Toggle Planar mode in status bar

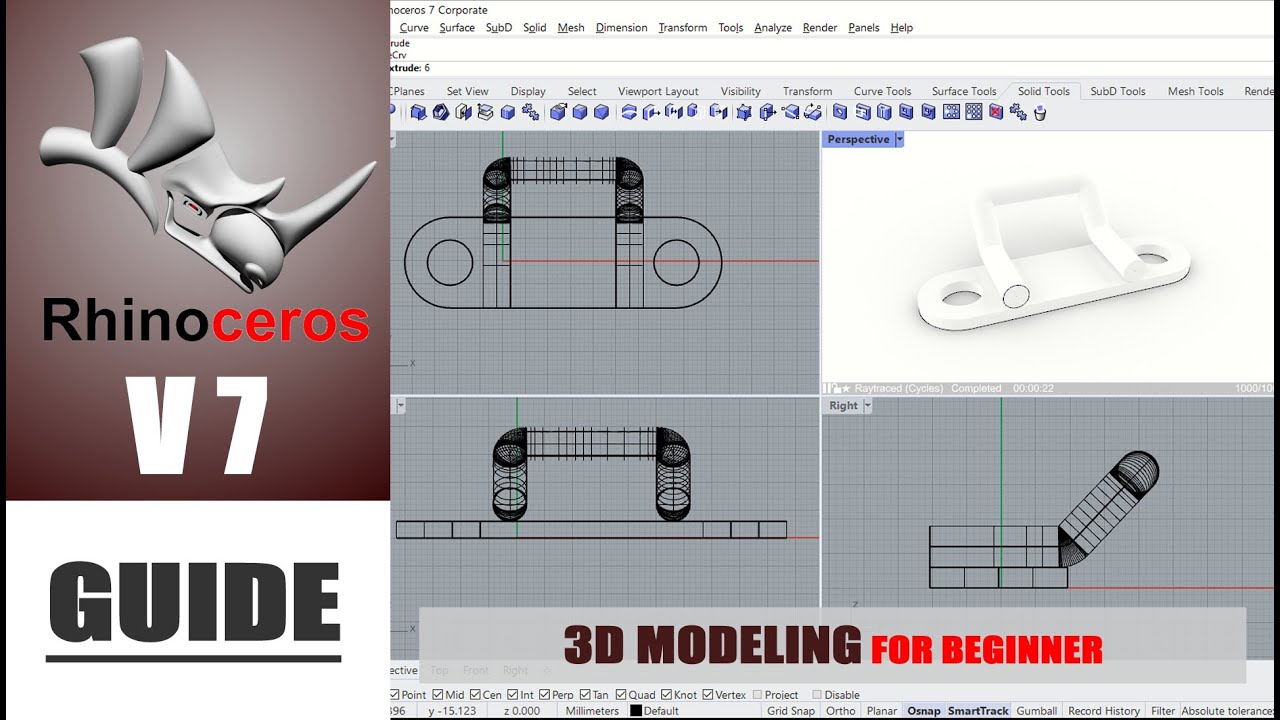(x=882, y=711)
